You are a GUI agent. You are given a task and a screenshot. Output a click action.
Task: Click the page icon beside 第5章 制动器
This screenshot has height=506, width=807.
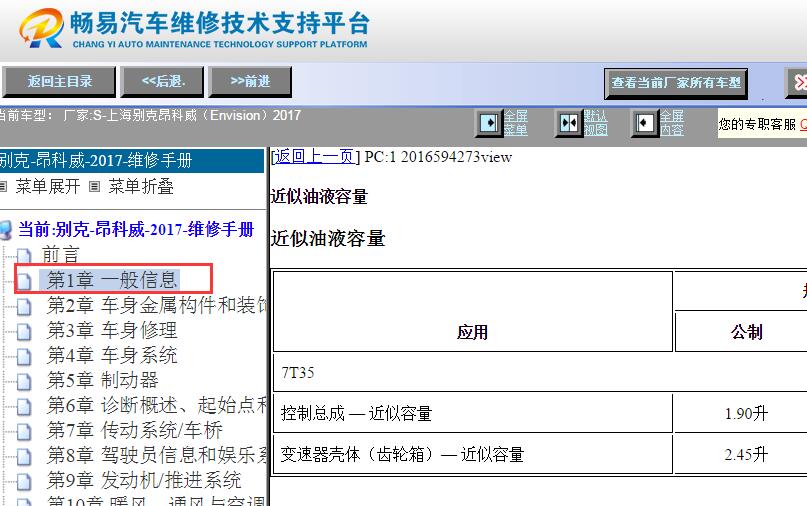pyautogui.click(x=24, y=381)
